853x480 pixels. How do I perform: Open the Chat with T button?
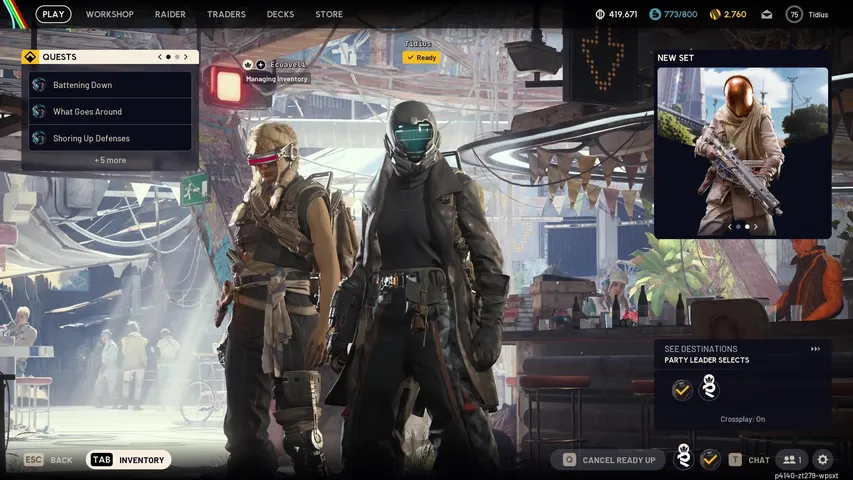[749, 460]
